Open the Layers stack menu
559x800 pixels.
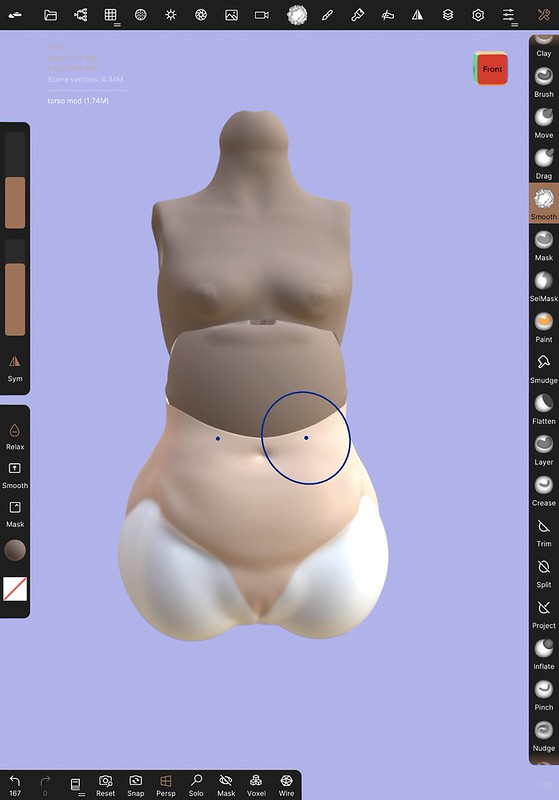[448, 15]
